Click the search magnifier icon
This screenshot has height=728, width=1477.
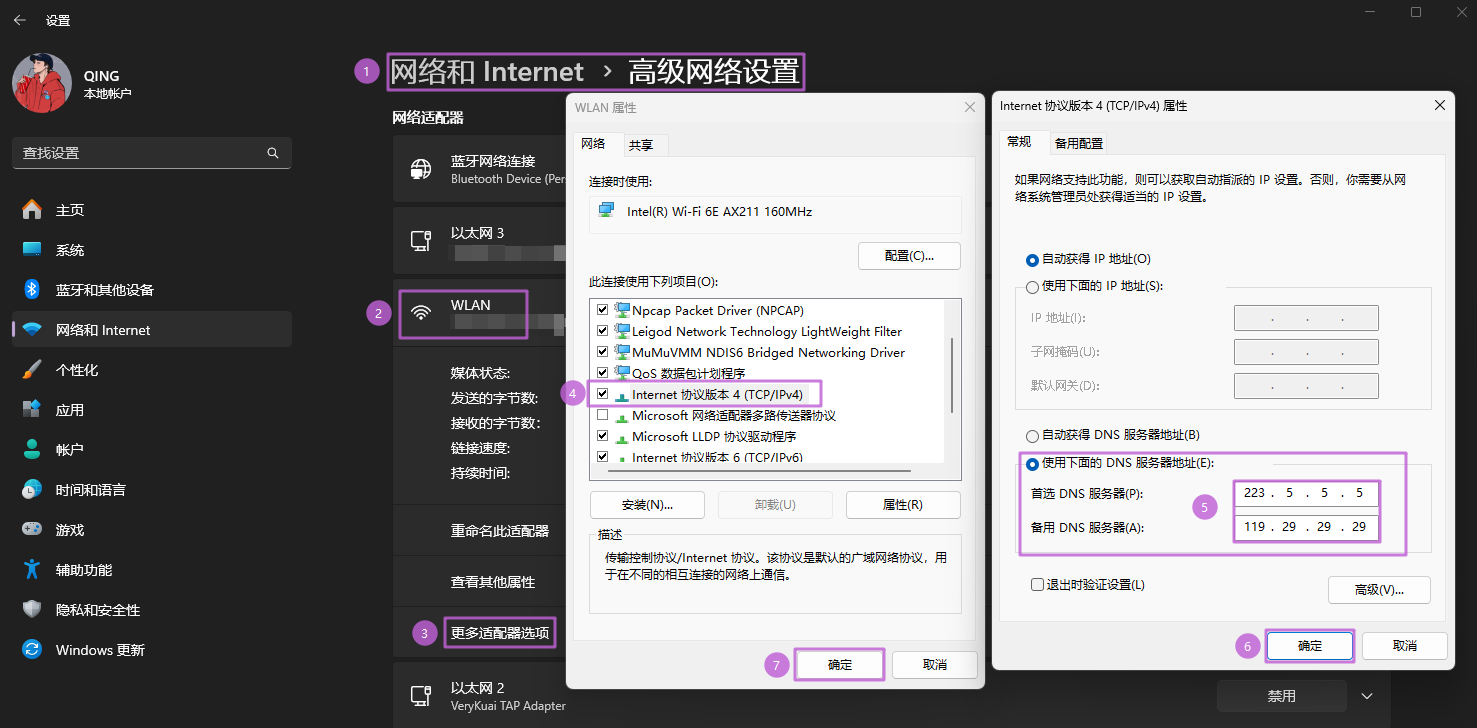(x=273, y=153)
